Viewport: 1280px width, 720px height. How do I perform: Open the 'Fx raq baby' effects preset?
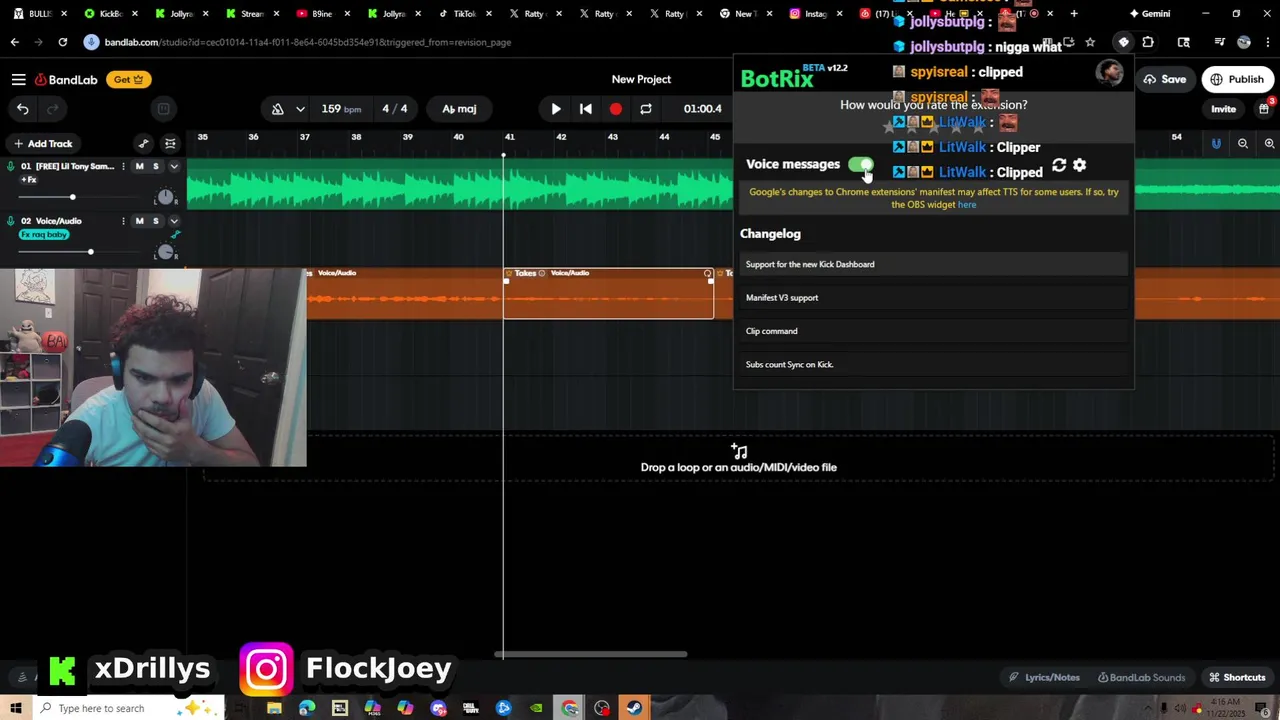click(44, 235)
